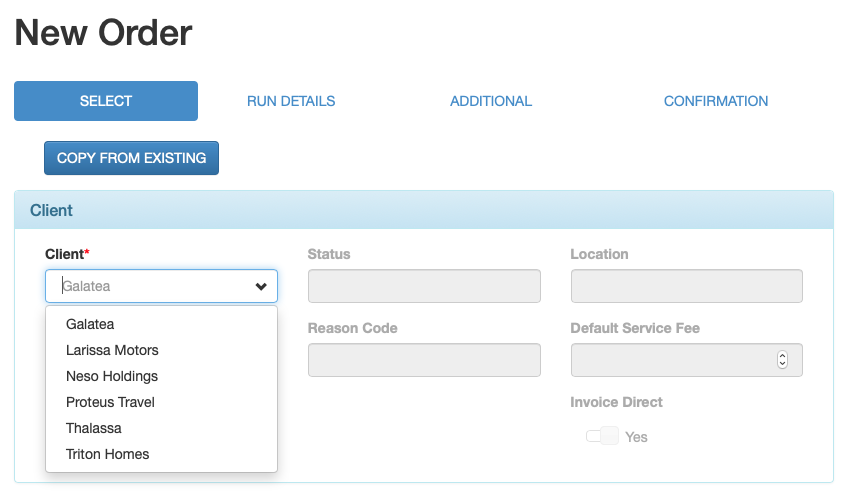Focus the Client search input field
Viewport: 853px width, 502px height.
coord(150,286)
